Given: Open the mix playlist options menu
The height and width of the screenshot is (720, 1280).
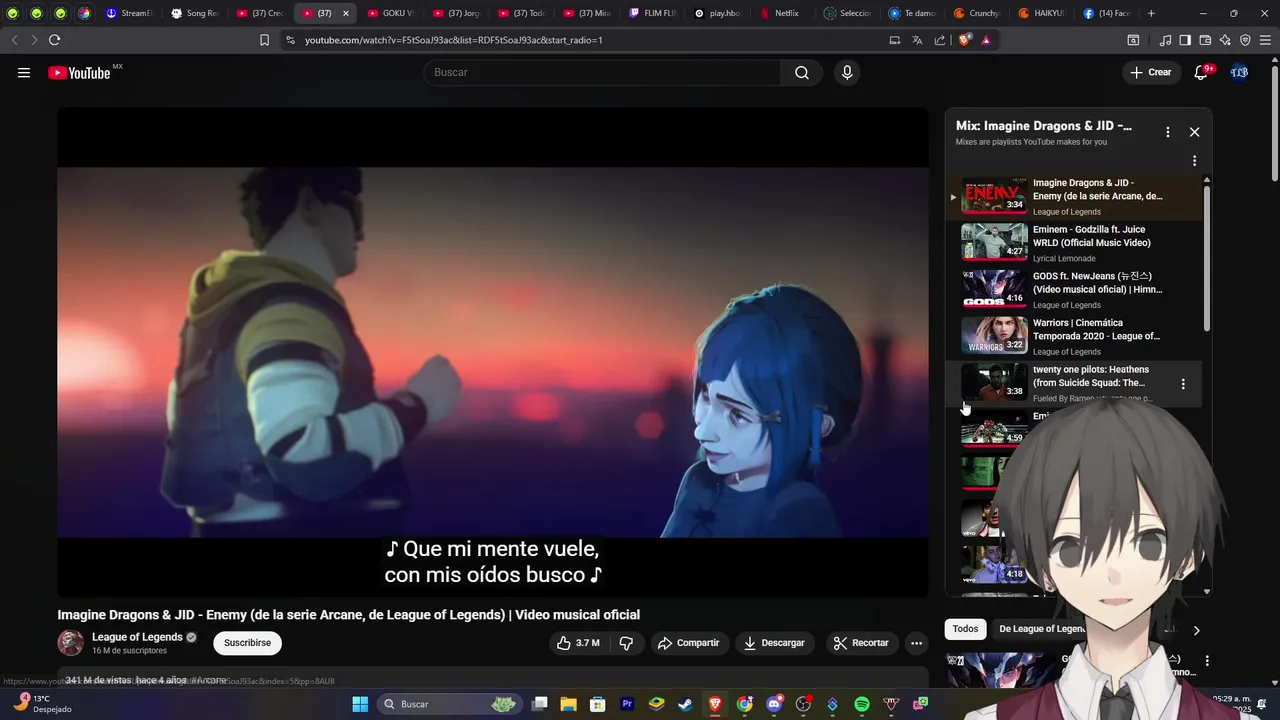Looking at the screenshot, I should [x=1167, y=132].
